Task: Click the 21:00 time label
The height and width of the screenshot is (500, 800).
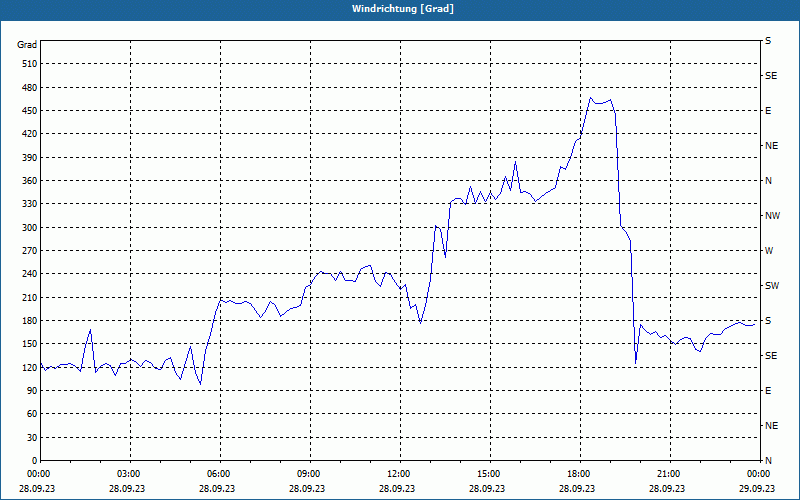Action: (667, 473)
